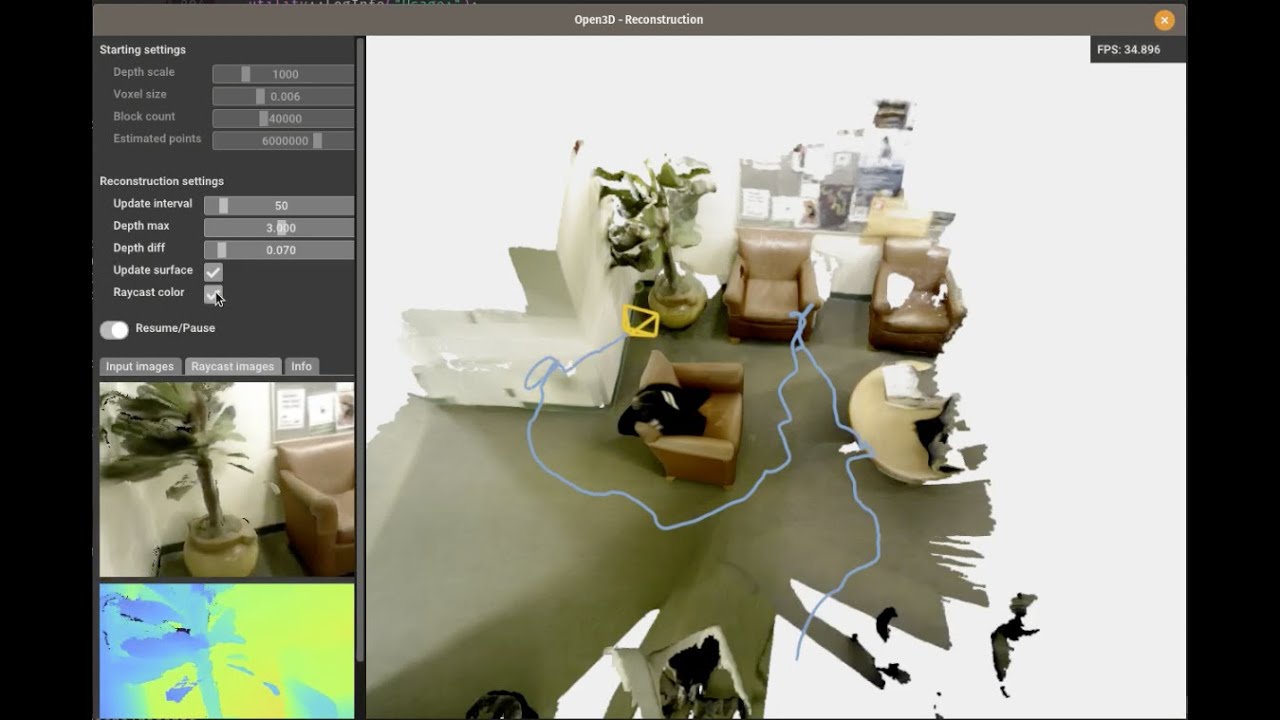Click the Resume/Pause label
Image resolution: width=1280 pixels, height=720 pixels.
[175, 328]
